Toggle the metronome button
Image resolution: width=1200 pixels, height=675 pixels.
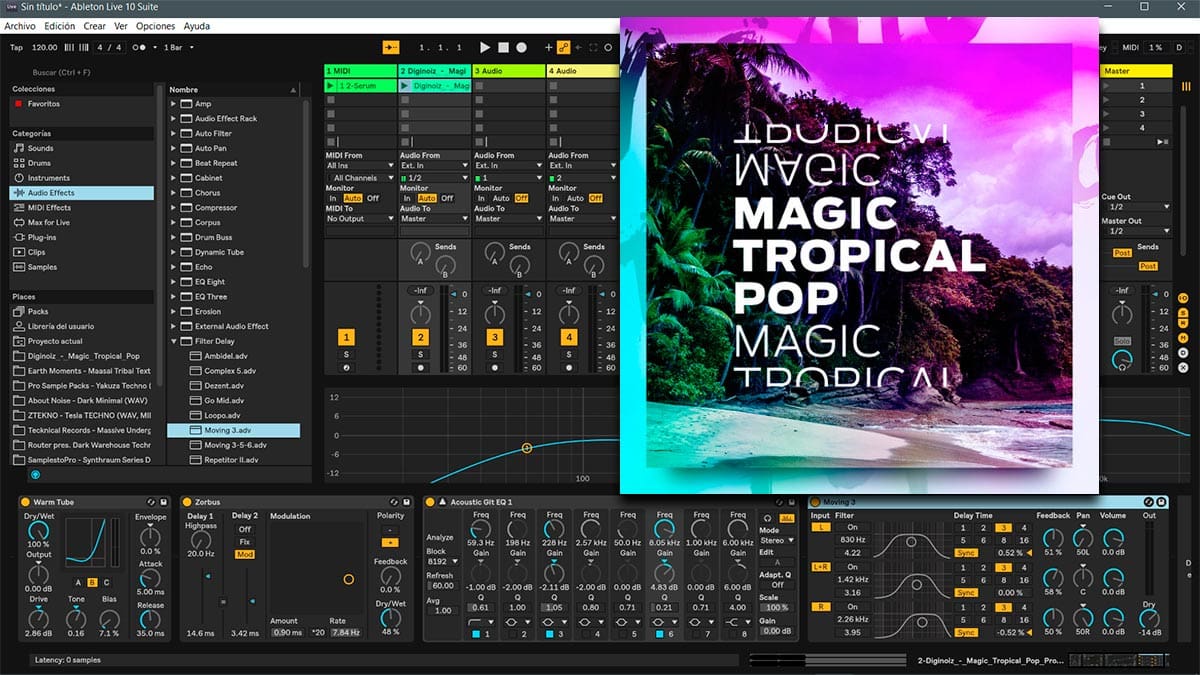click(142, 47)
